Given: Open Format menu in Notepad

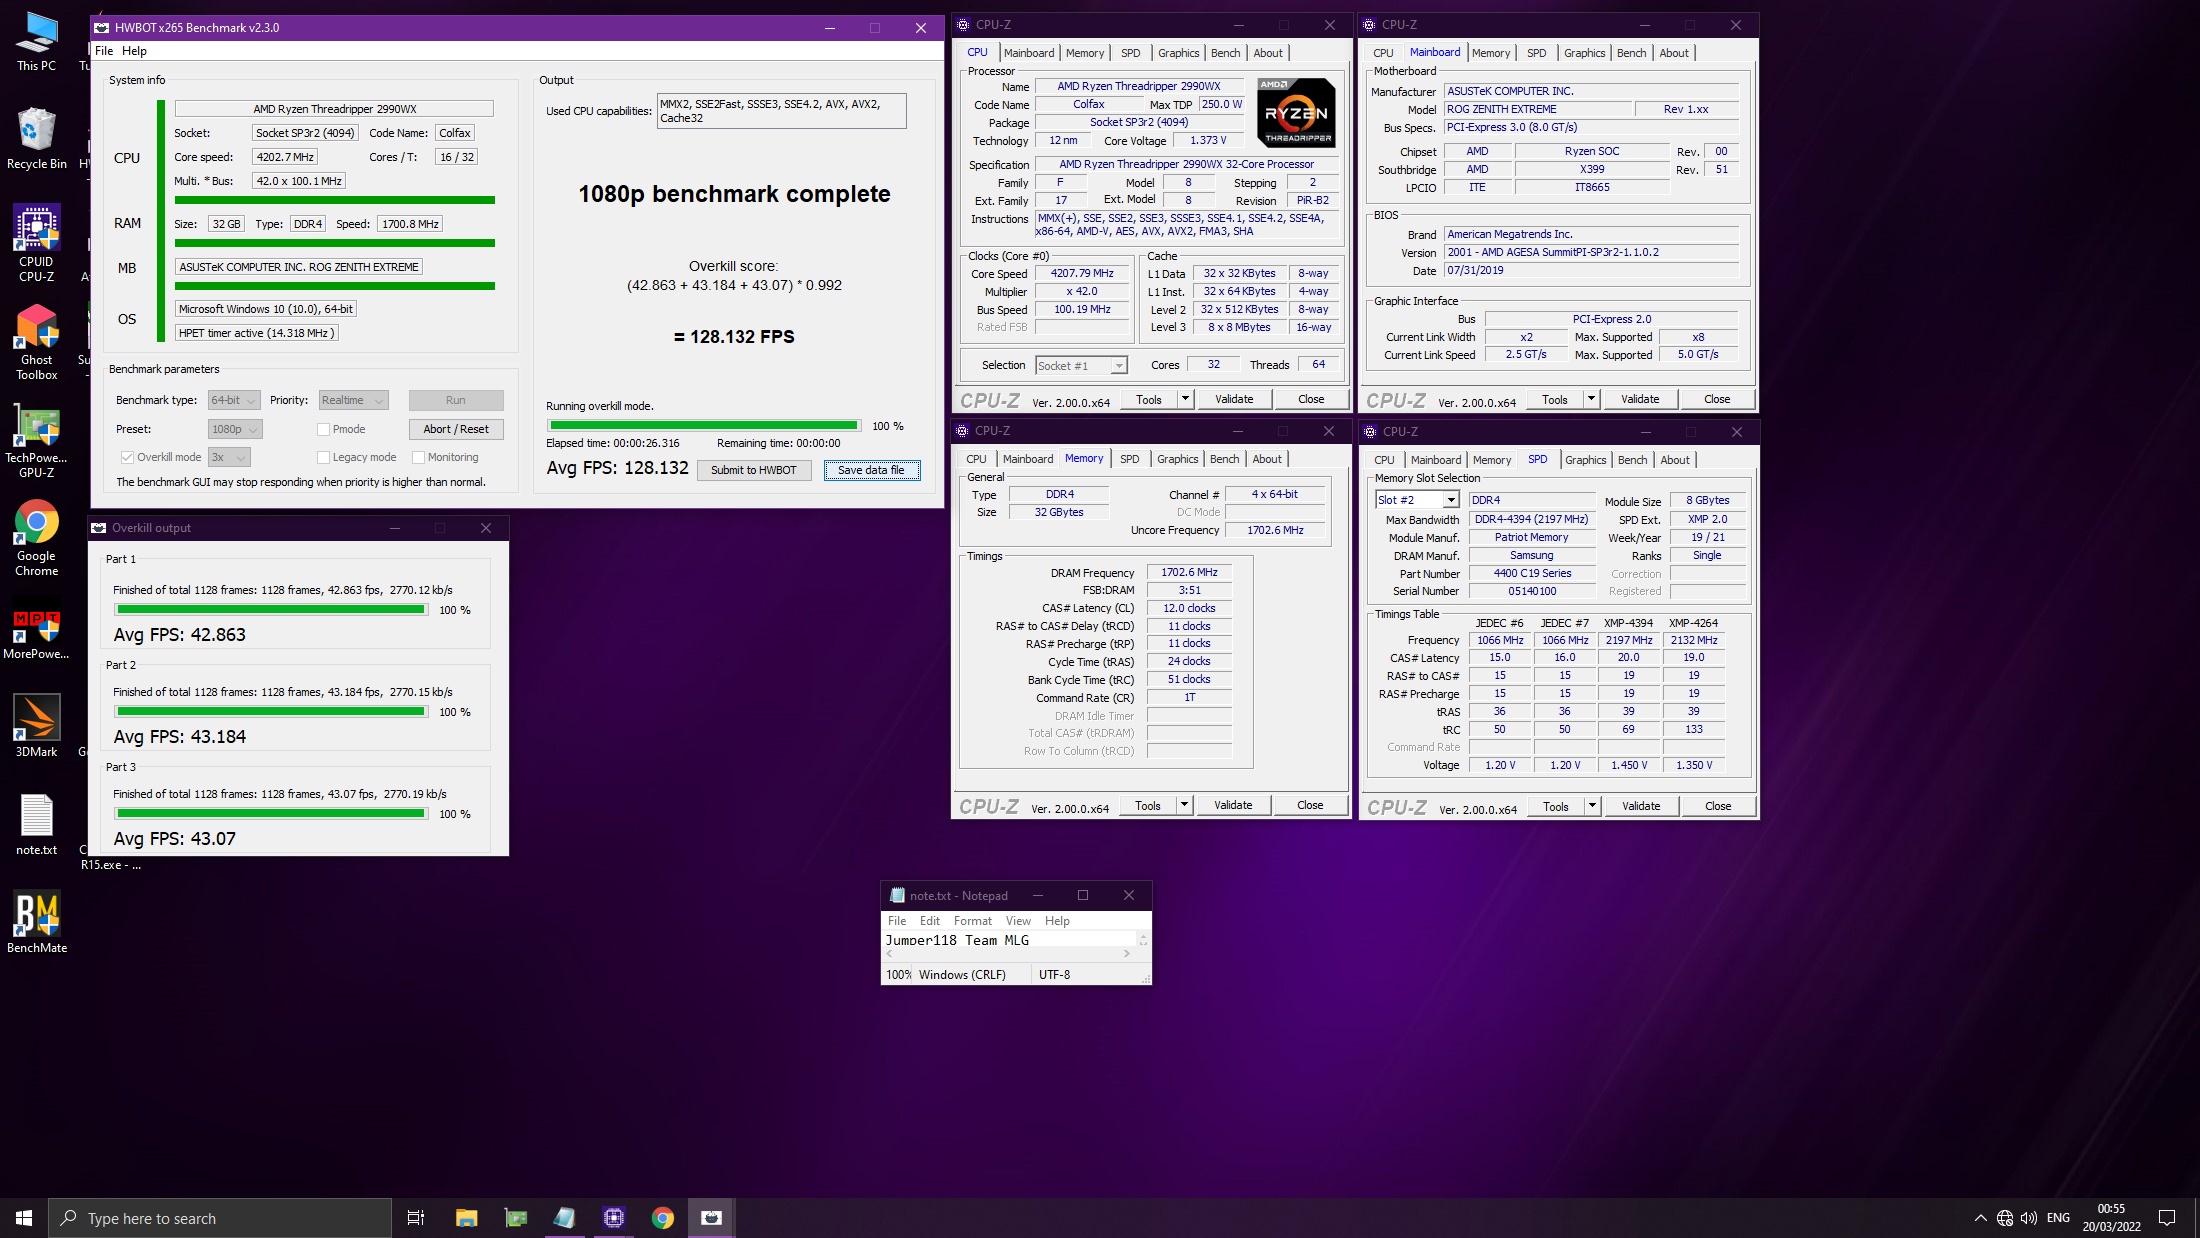Looking at the screenshot, I should [972, 921].
